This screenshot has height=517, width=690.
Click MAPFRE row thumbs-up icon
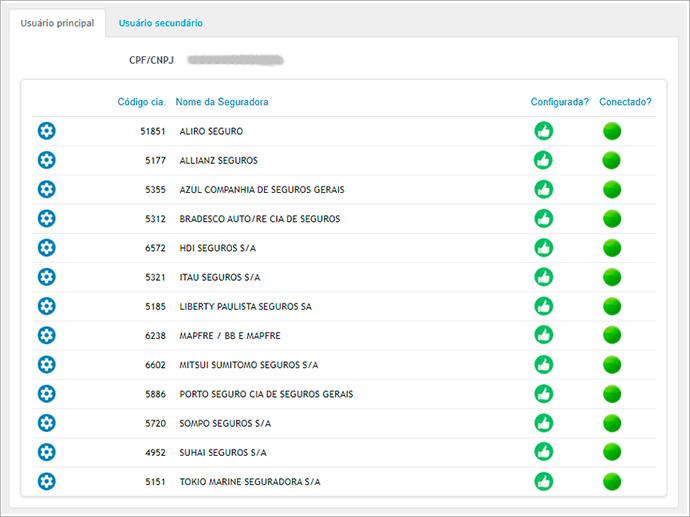pos(544,335)
